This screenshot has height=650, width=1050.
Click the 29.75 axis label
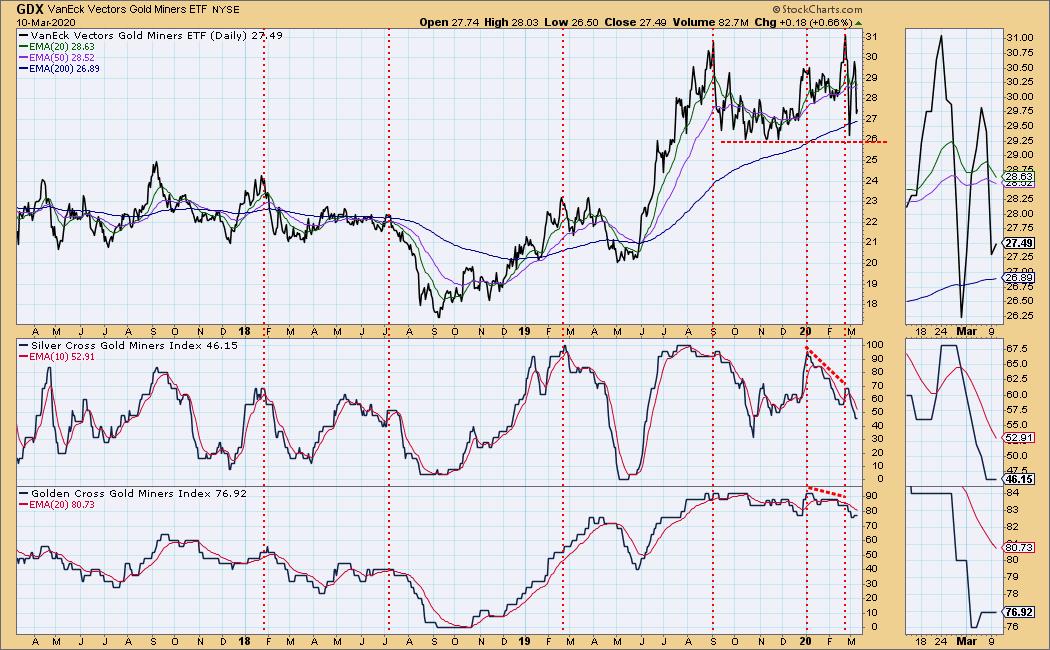coord(1019,111)
